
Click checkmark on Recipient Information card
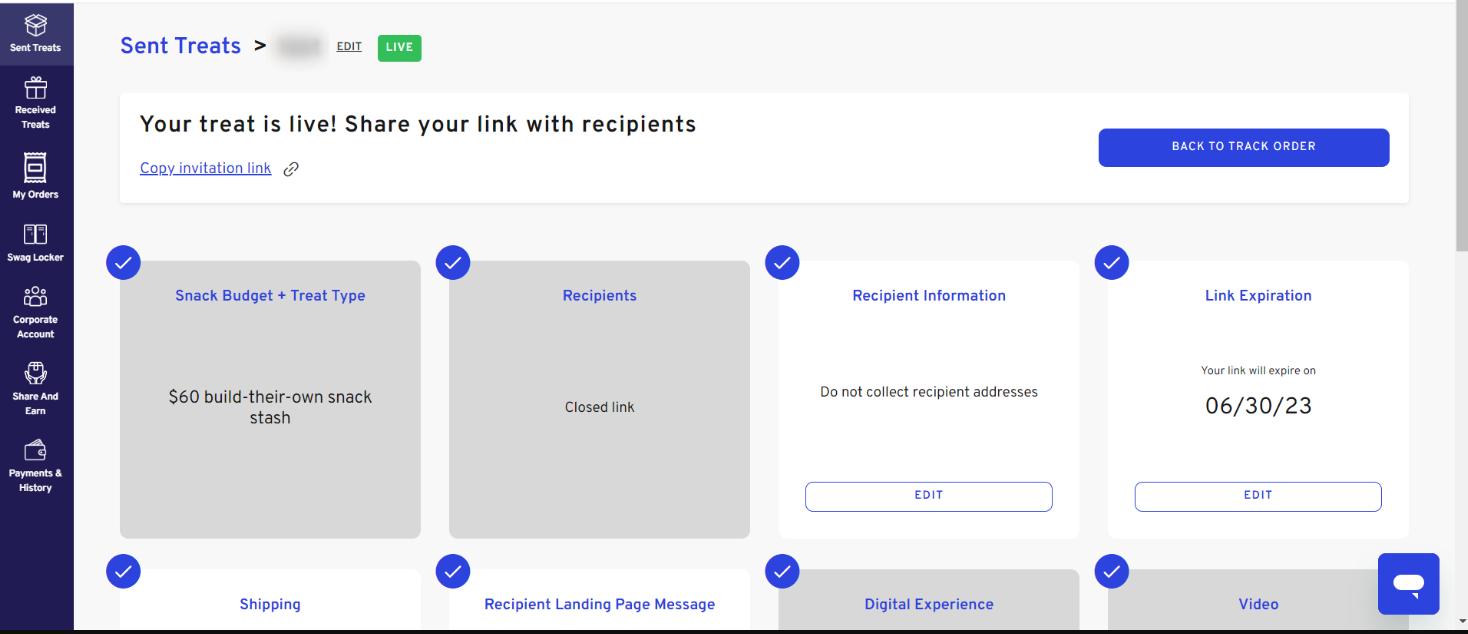pyautogui.click(x=782, y=263)
